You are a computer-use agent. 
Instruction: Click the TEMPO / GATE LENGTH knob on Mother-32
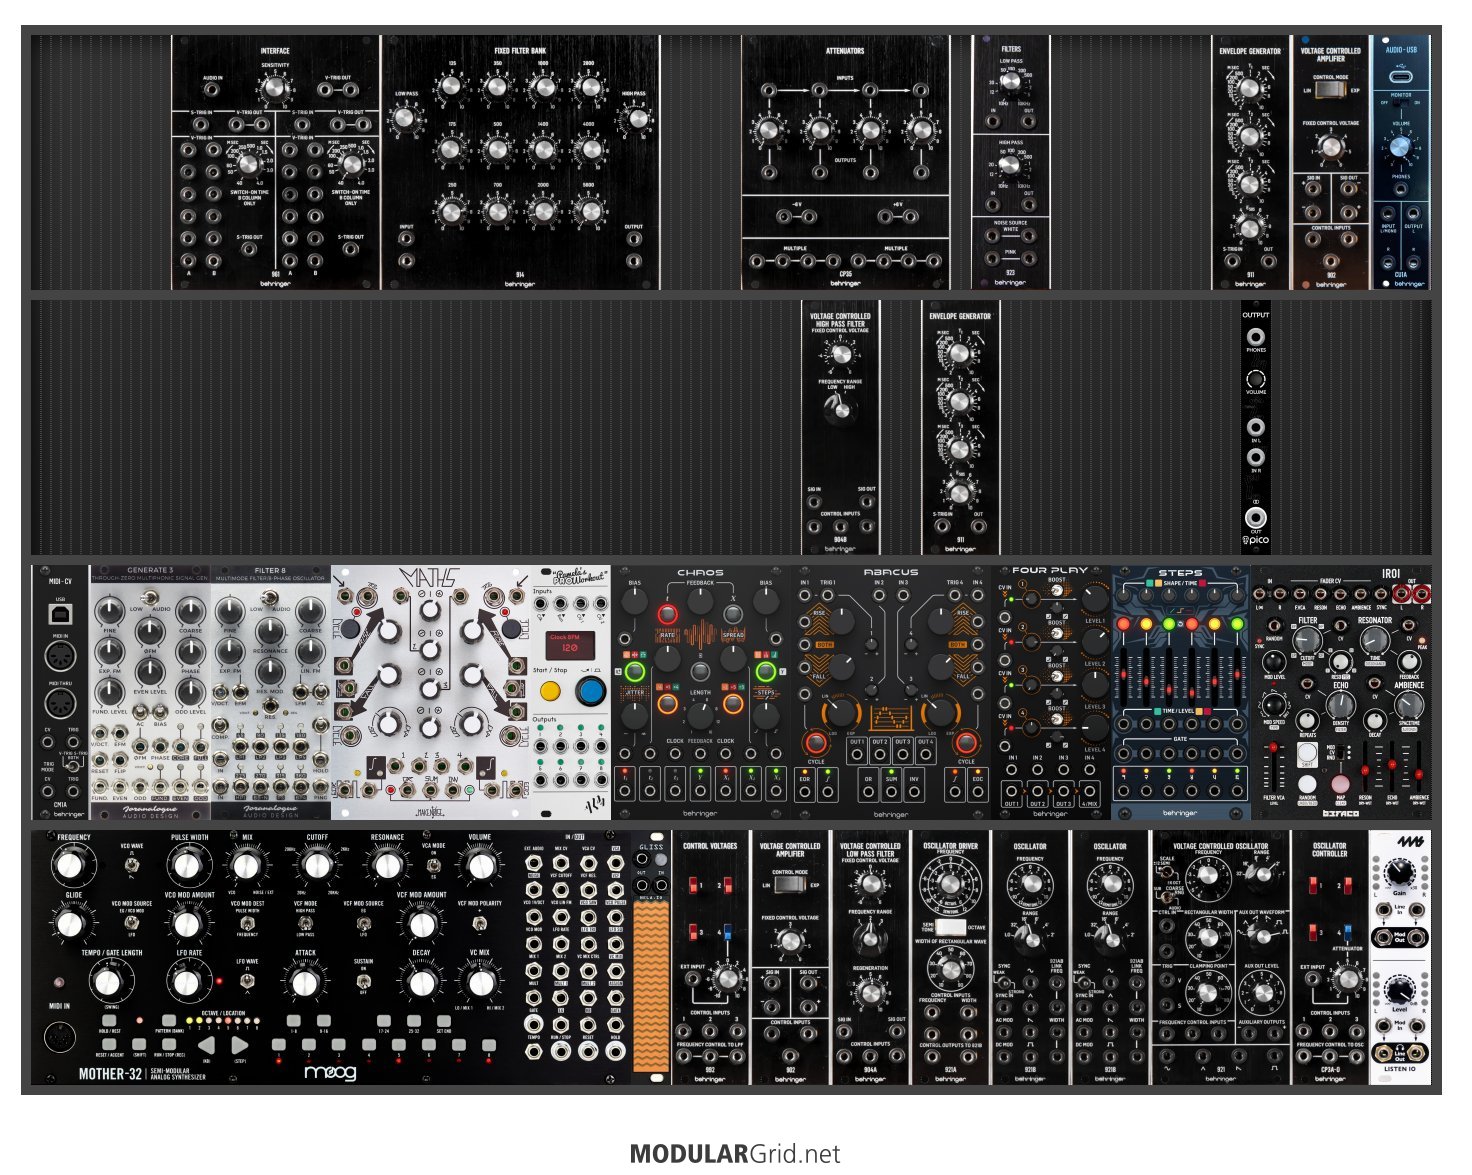(107, 983)
